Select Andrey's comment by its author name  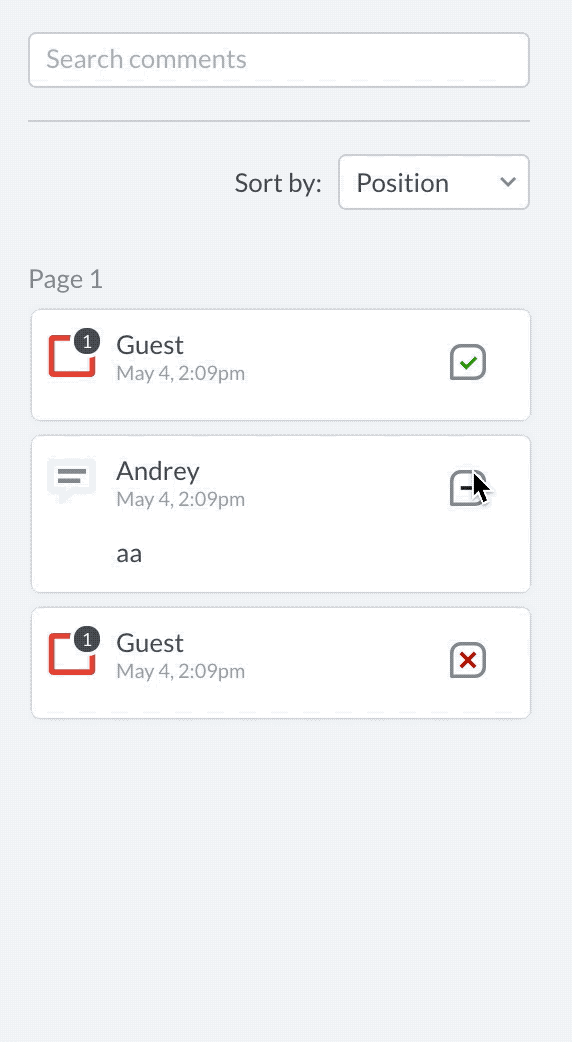[158, 470]
